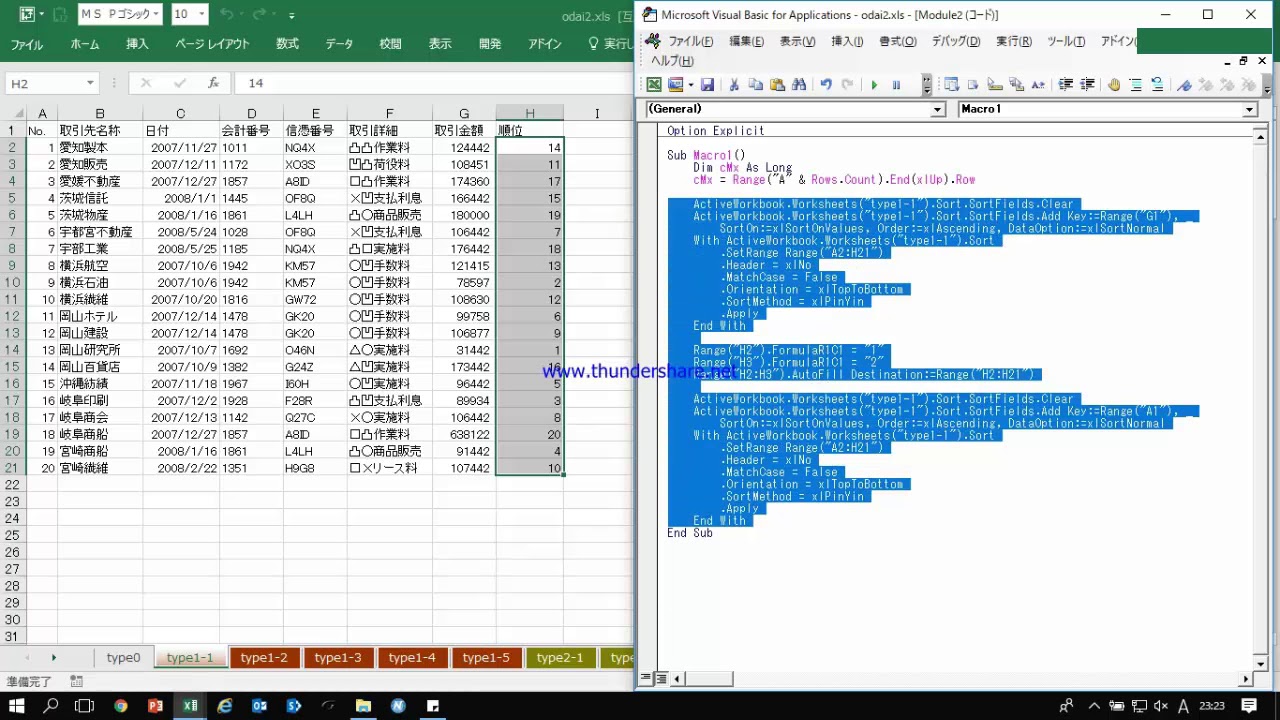Viewport: 1280px width, 720px height.
Task: Expand the Macro1 procedure dropdown
Action: point(1249,109)
